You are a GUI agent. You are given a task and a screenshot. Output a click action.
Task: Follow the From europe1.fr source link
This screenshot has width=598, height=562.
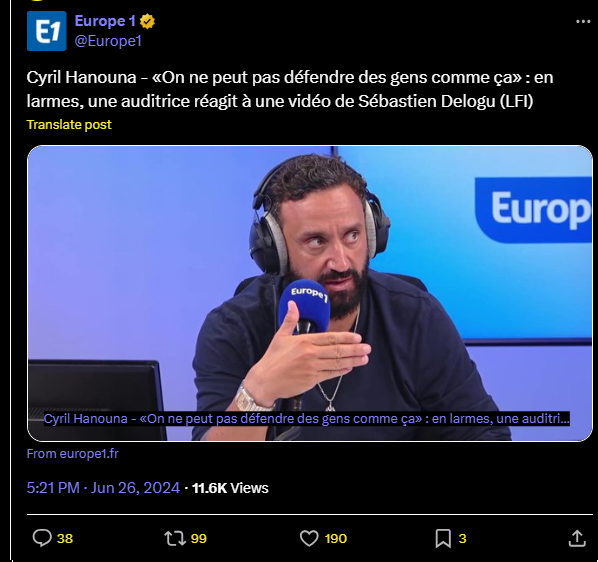click(72, 454)
